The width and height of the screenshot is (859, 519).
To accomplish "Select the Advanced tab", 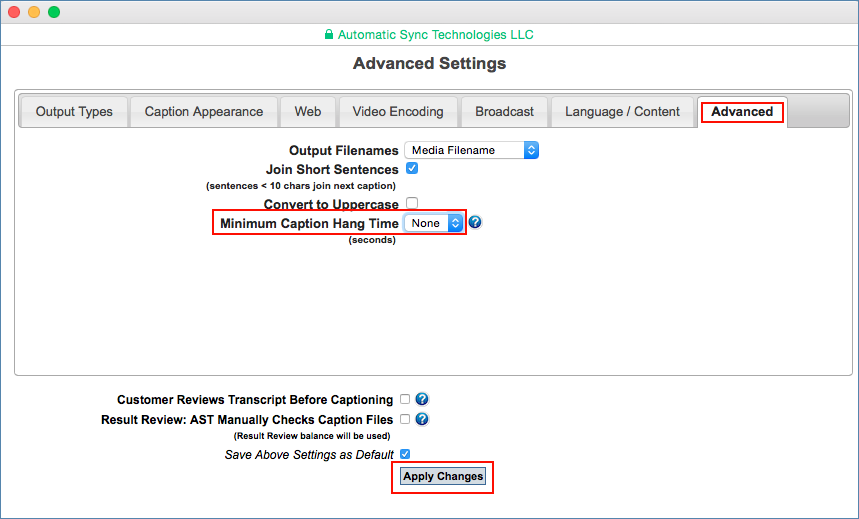I will (x=742, y=112).
